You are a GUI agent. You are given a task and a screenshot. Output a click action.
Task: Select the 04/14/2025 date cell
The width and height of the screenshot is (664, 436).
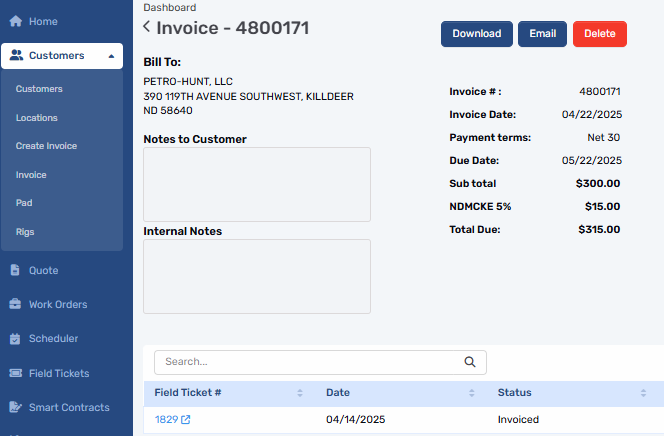(355, 419)
